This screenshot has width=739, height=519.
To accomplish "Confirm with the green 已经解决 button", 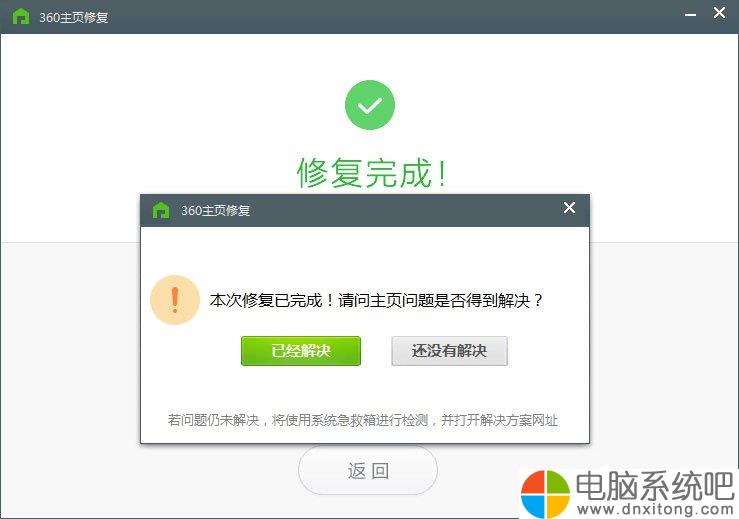I will tap(301, 351).
